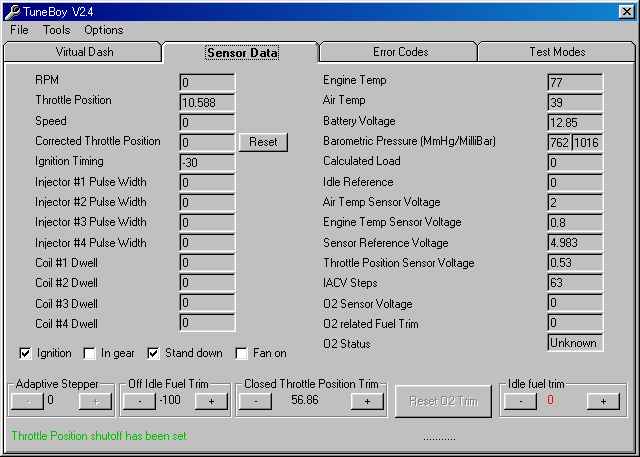Toggle the Ignition checkbox

coord(25,353)
